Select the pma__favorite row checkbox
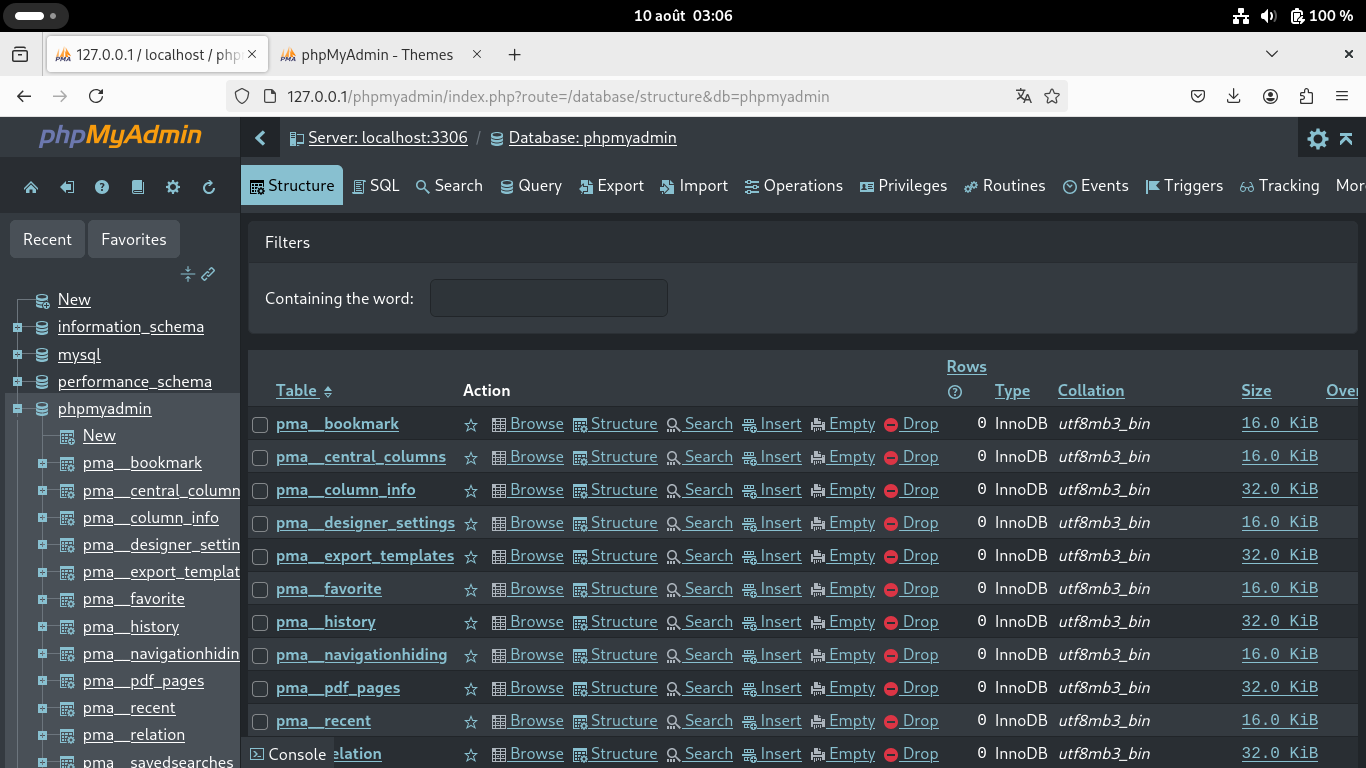This screenshot has width=1366, height=768. click(260, 590)
